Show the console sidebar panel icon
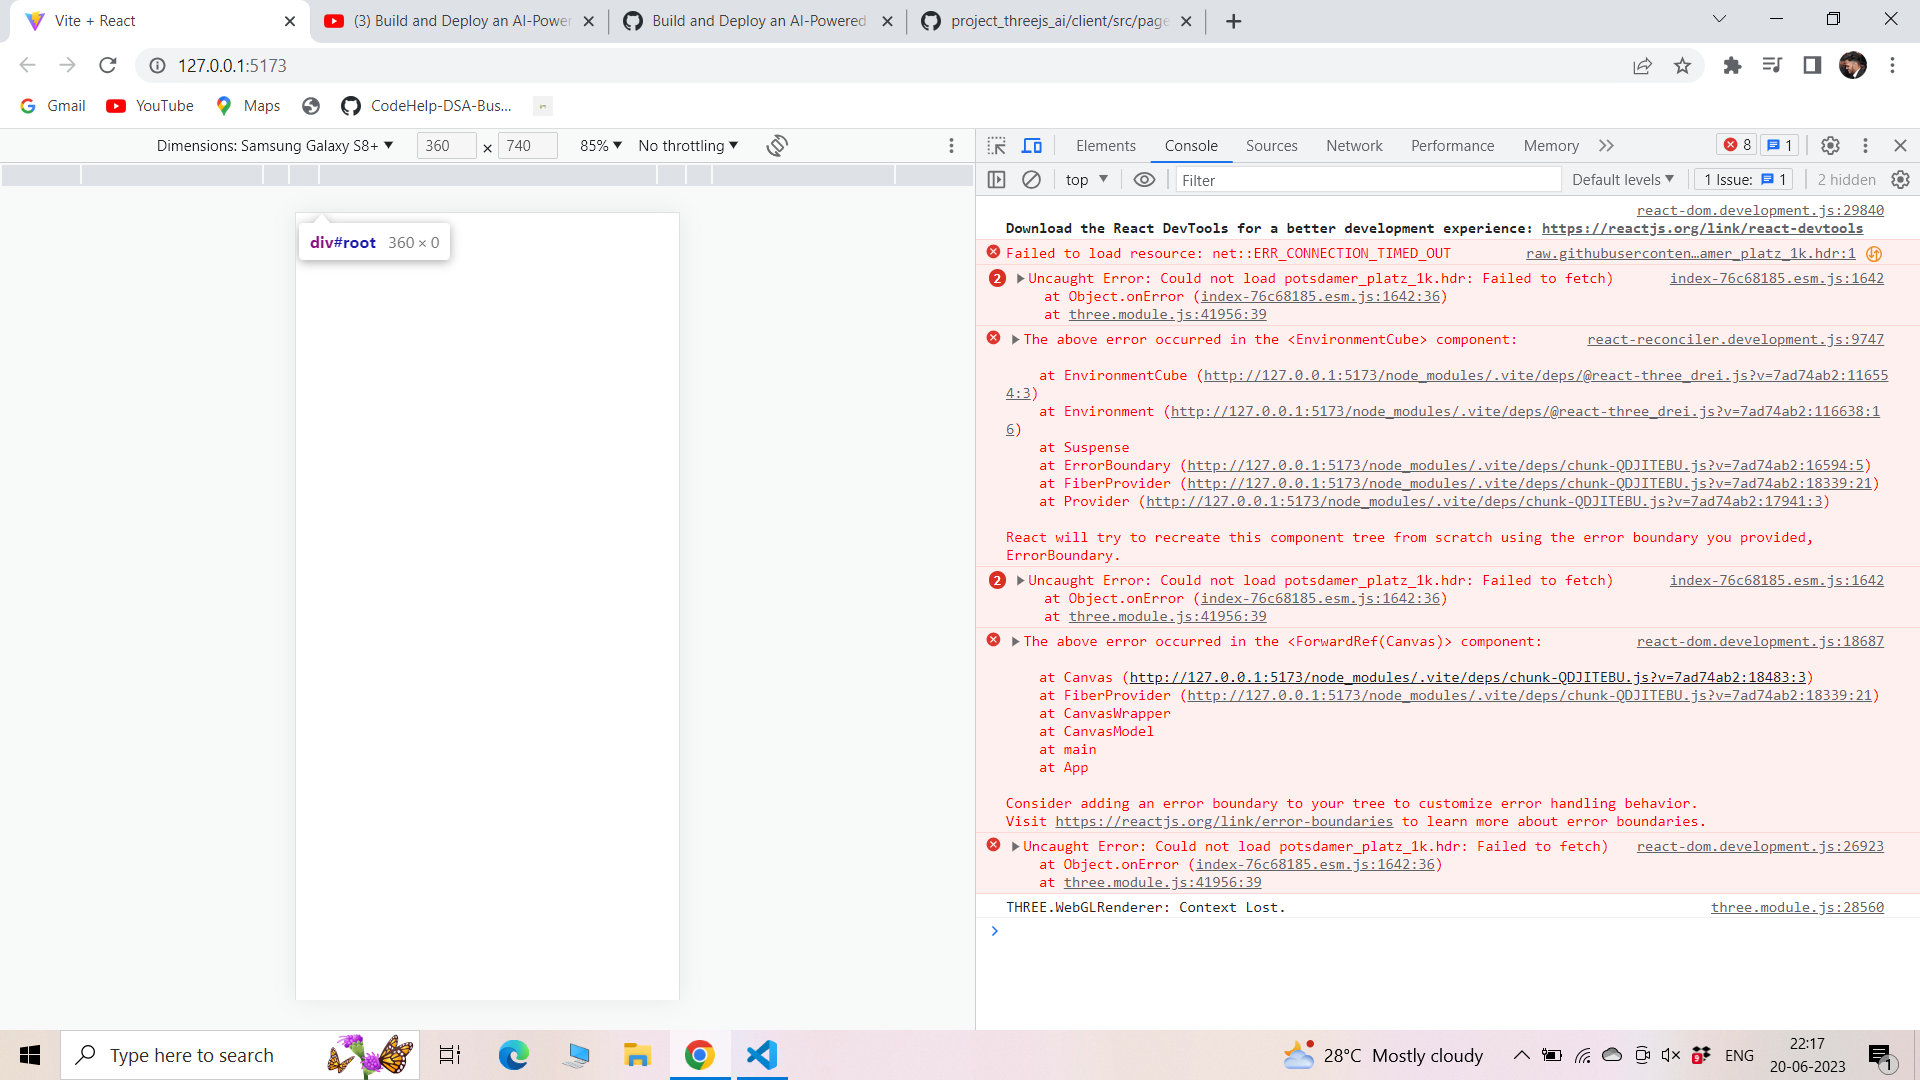Image resolution: width=1920 pixels, height=1080 pixels. 996,180
